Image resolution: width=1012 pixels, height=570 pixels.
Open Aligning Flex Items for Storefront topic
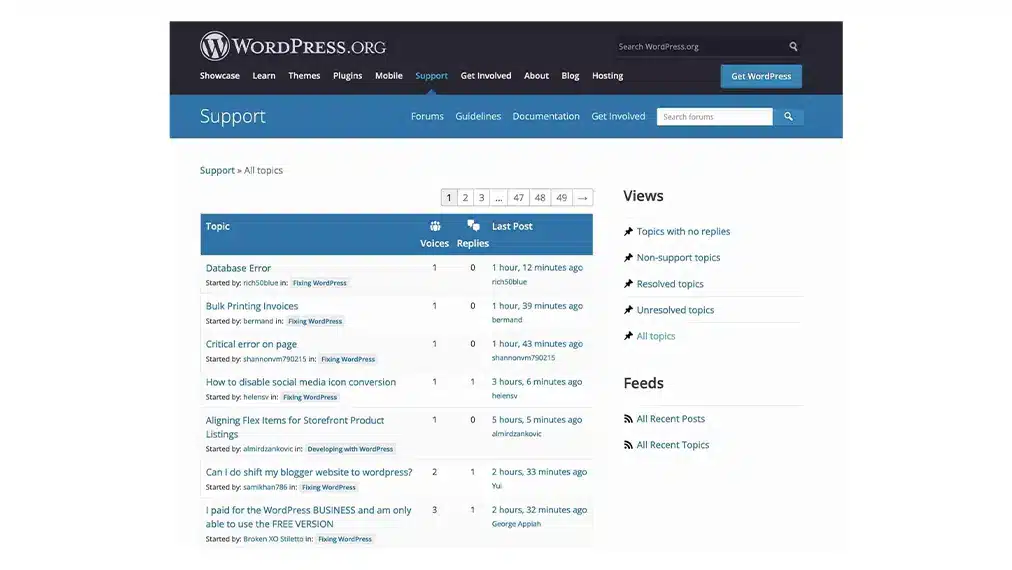coord(295,427)
